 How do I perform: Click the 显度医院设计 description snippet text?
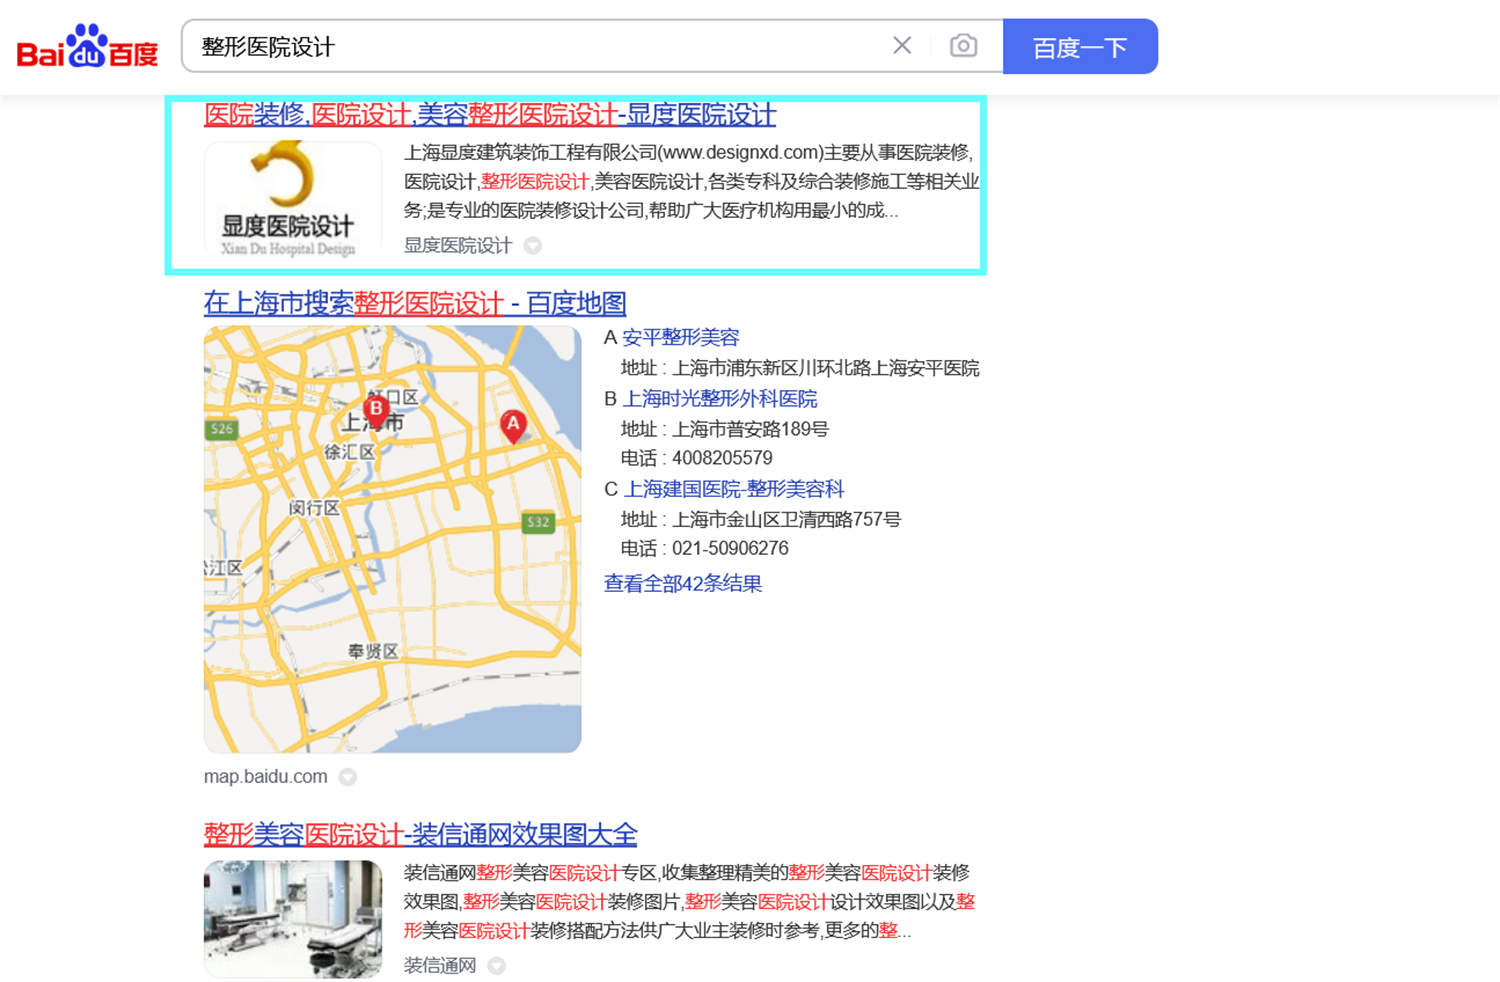[691, 182]
